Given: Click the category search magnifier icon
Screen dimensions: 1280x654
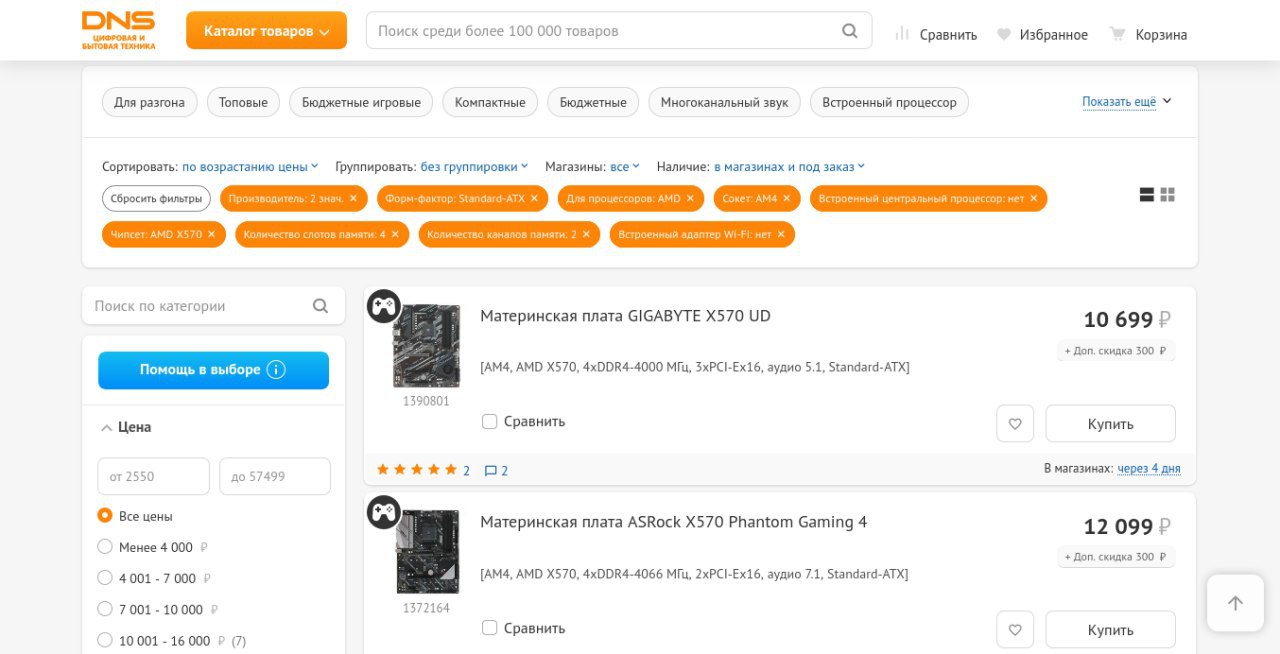Looking at the screenshot, I should pyautogui.click(x=320, y=306).
